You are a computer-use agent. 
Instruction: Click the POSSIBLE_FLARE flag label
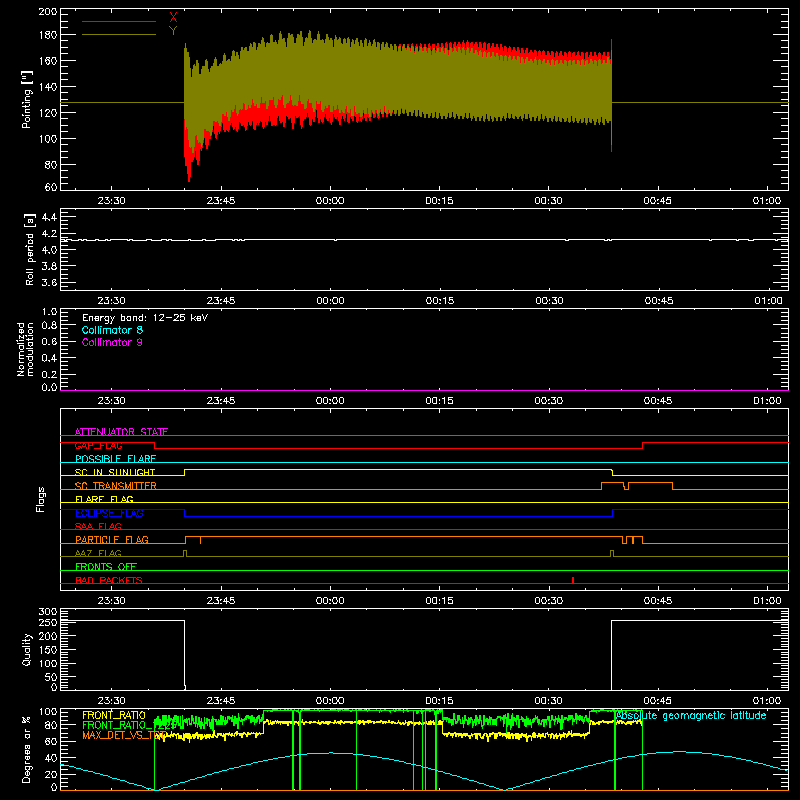[115, 459]
